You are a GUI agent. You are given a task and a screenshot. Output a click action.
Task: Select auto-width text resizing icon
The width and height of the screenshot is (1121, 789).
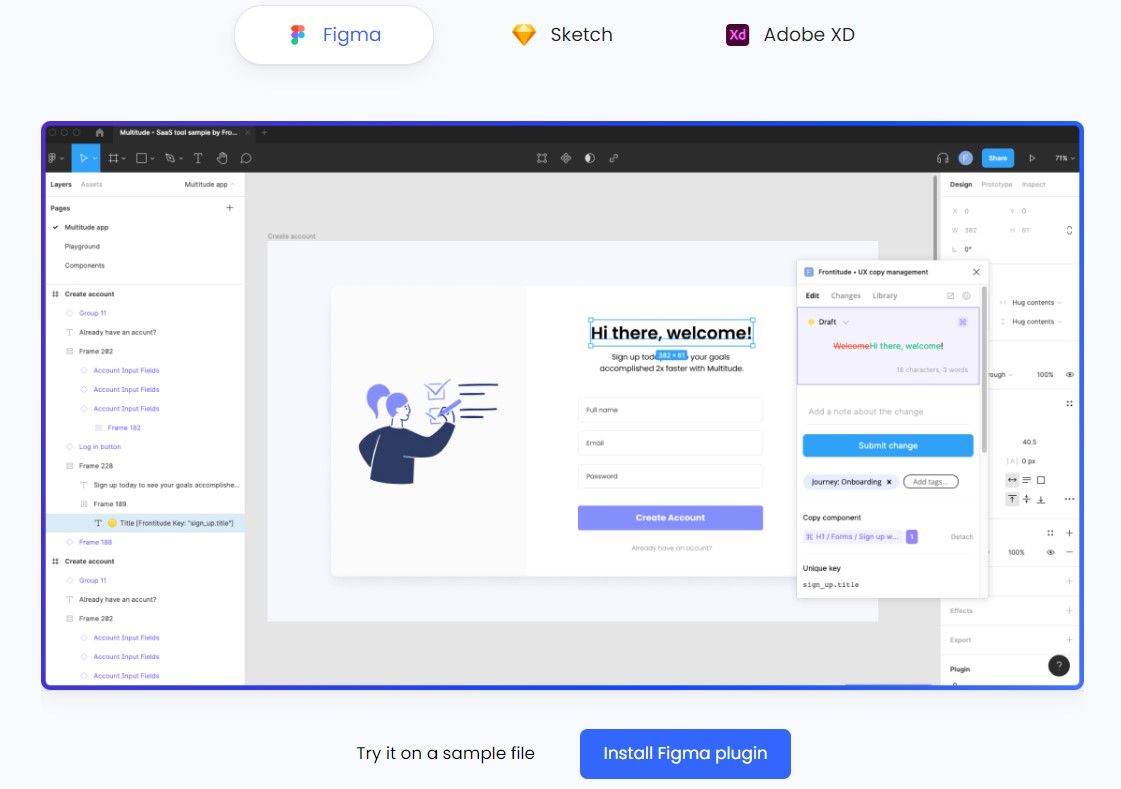point(1012,480)
